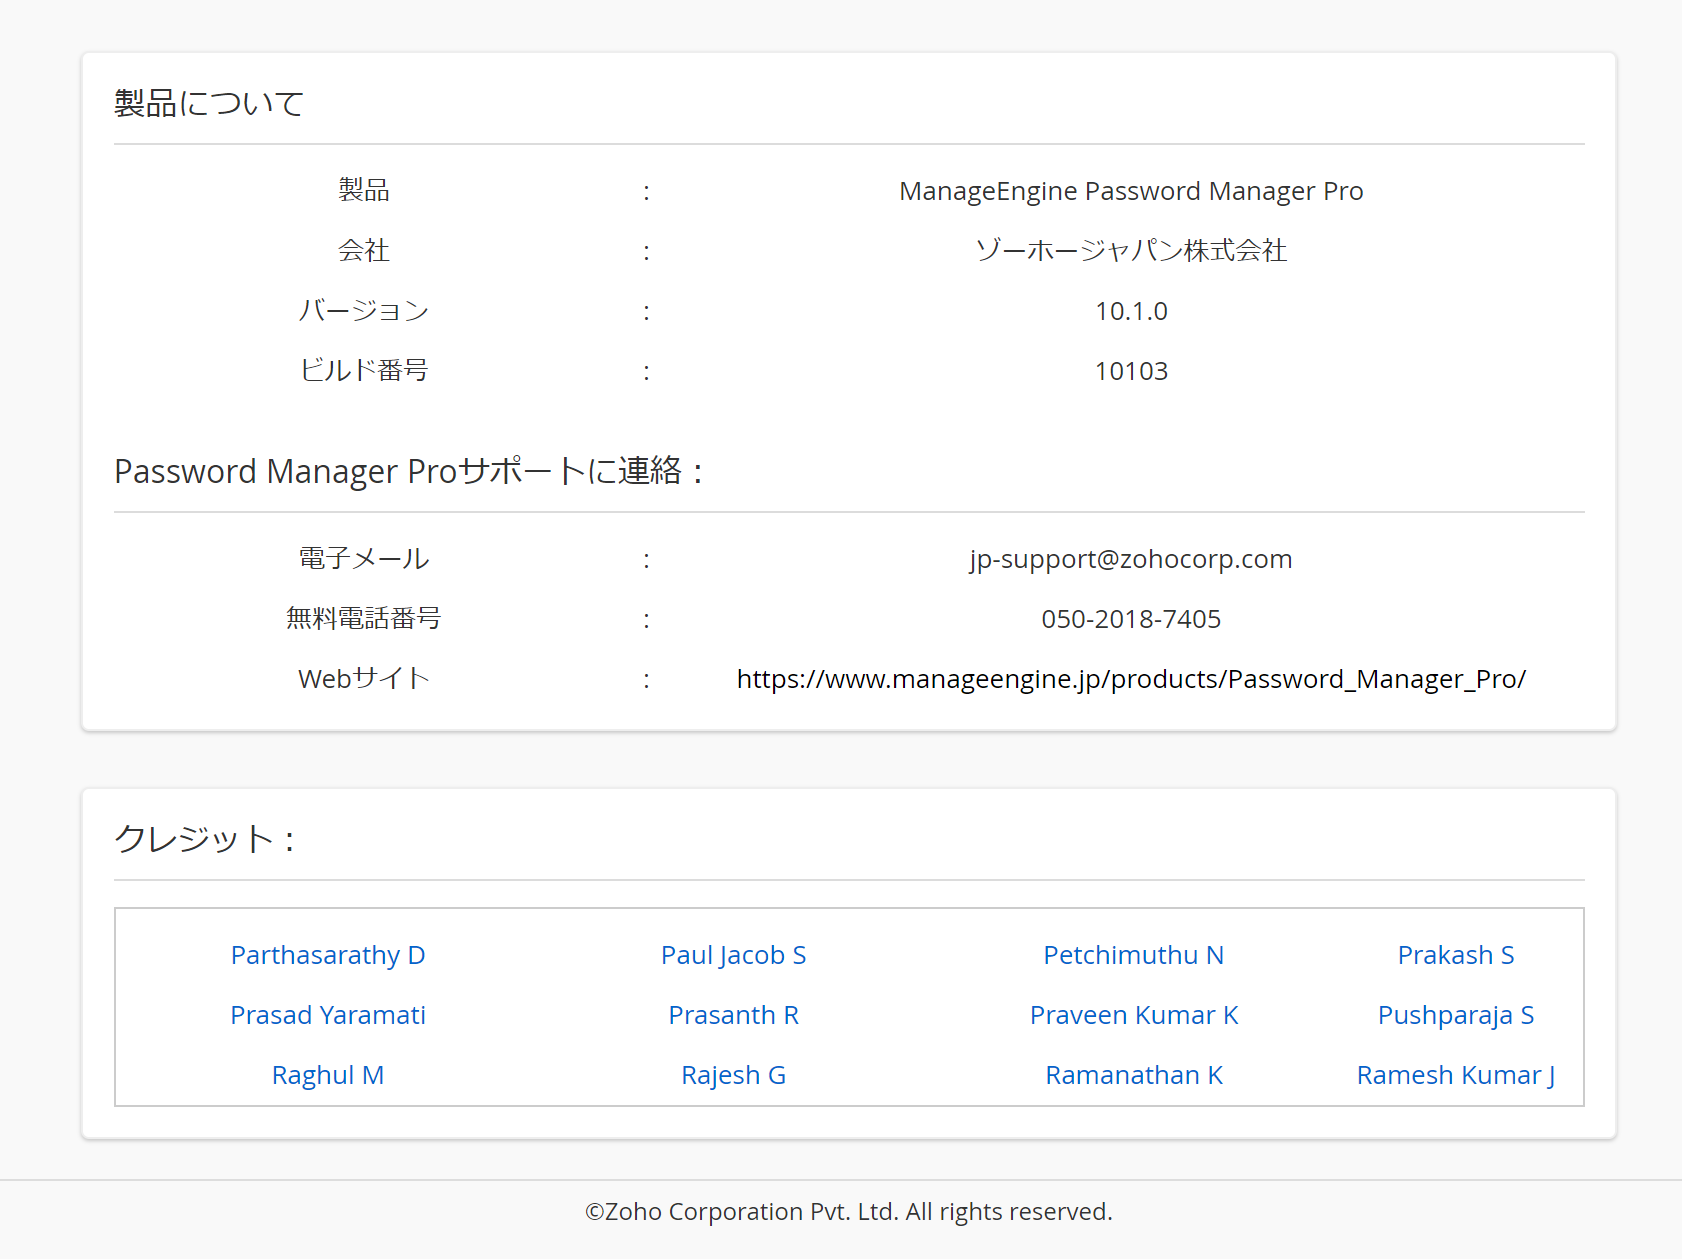1682x1259 pixels.
Task: Click the 会社 row label
Action: pyautogui.click(x=364, y=250)
